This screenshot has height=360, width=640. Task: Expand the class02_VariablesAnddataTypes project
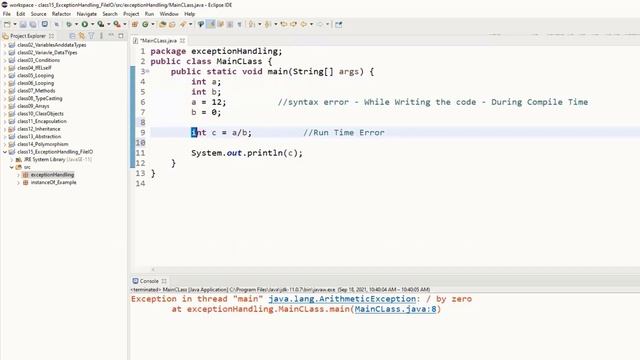point(5,45)
